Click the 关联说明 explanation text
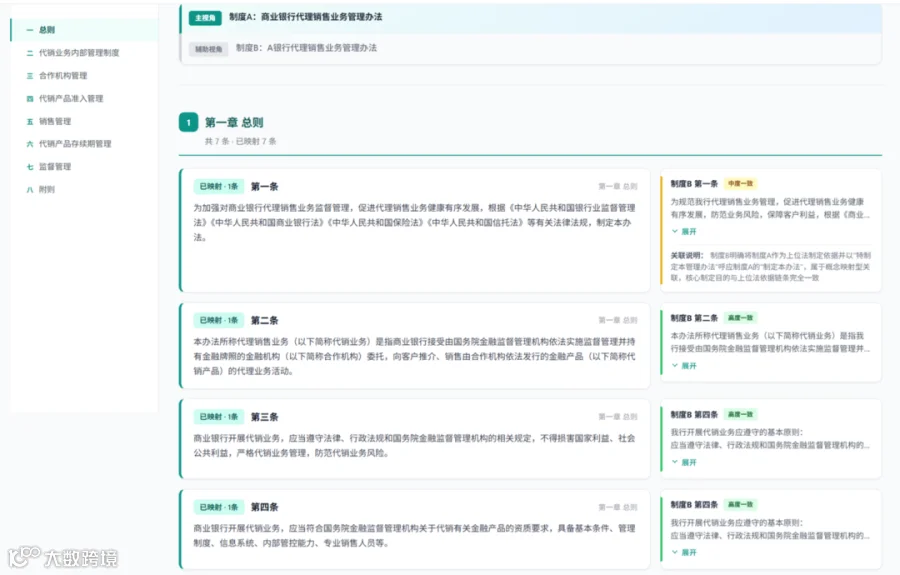This screenshot has height=575, width=900. click(770, 266)
